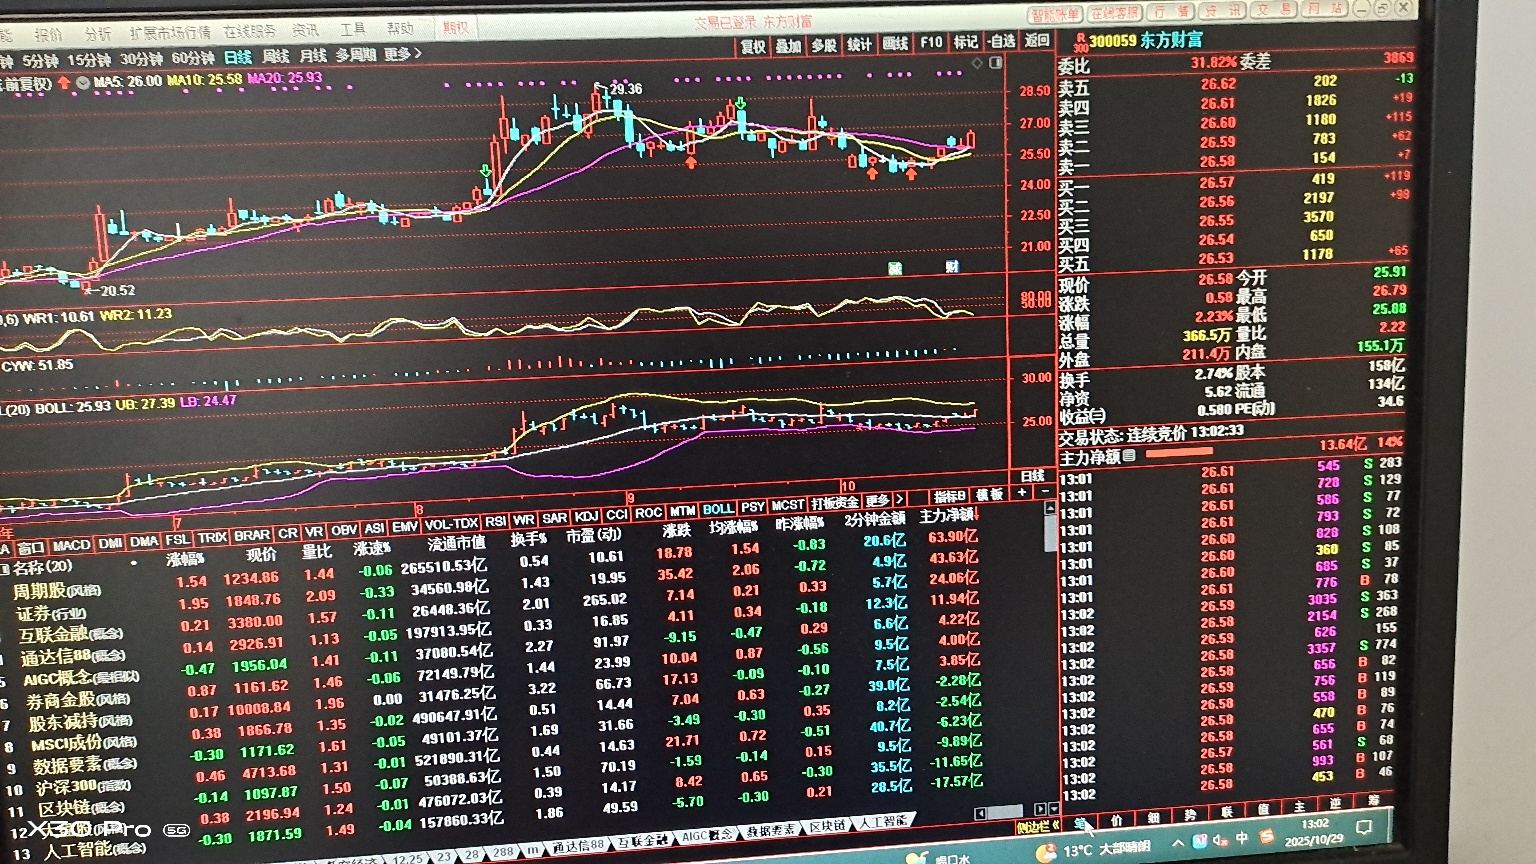Viewport: 1536px width, 864px height.
Task: Select the KDJ indicator tab
Action: [x=586, y=517]
